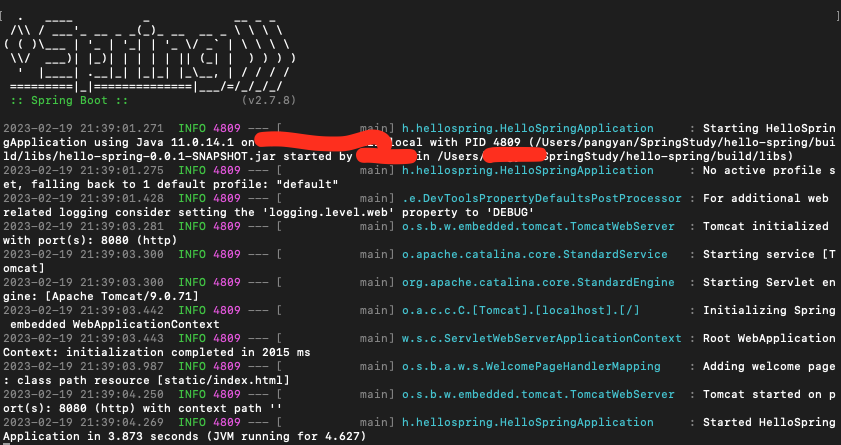Click HelloSpringApplication logger on the 21:39:01.275 line
Screen dimensions: 841x445
pyautogui.click(x=528, y=170)
